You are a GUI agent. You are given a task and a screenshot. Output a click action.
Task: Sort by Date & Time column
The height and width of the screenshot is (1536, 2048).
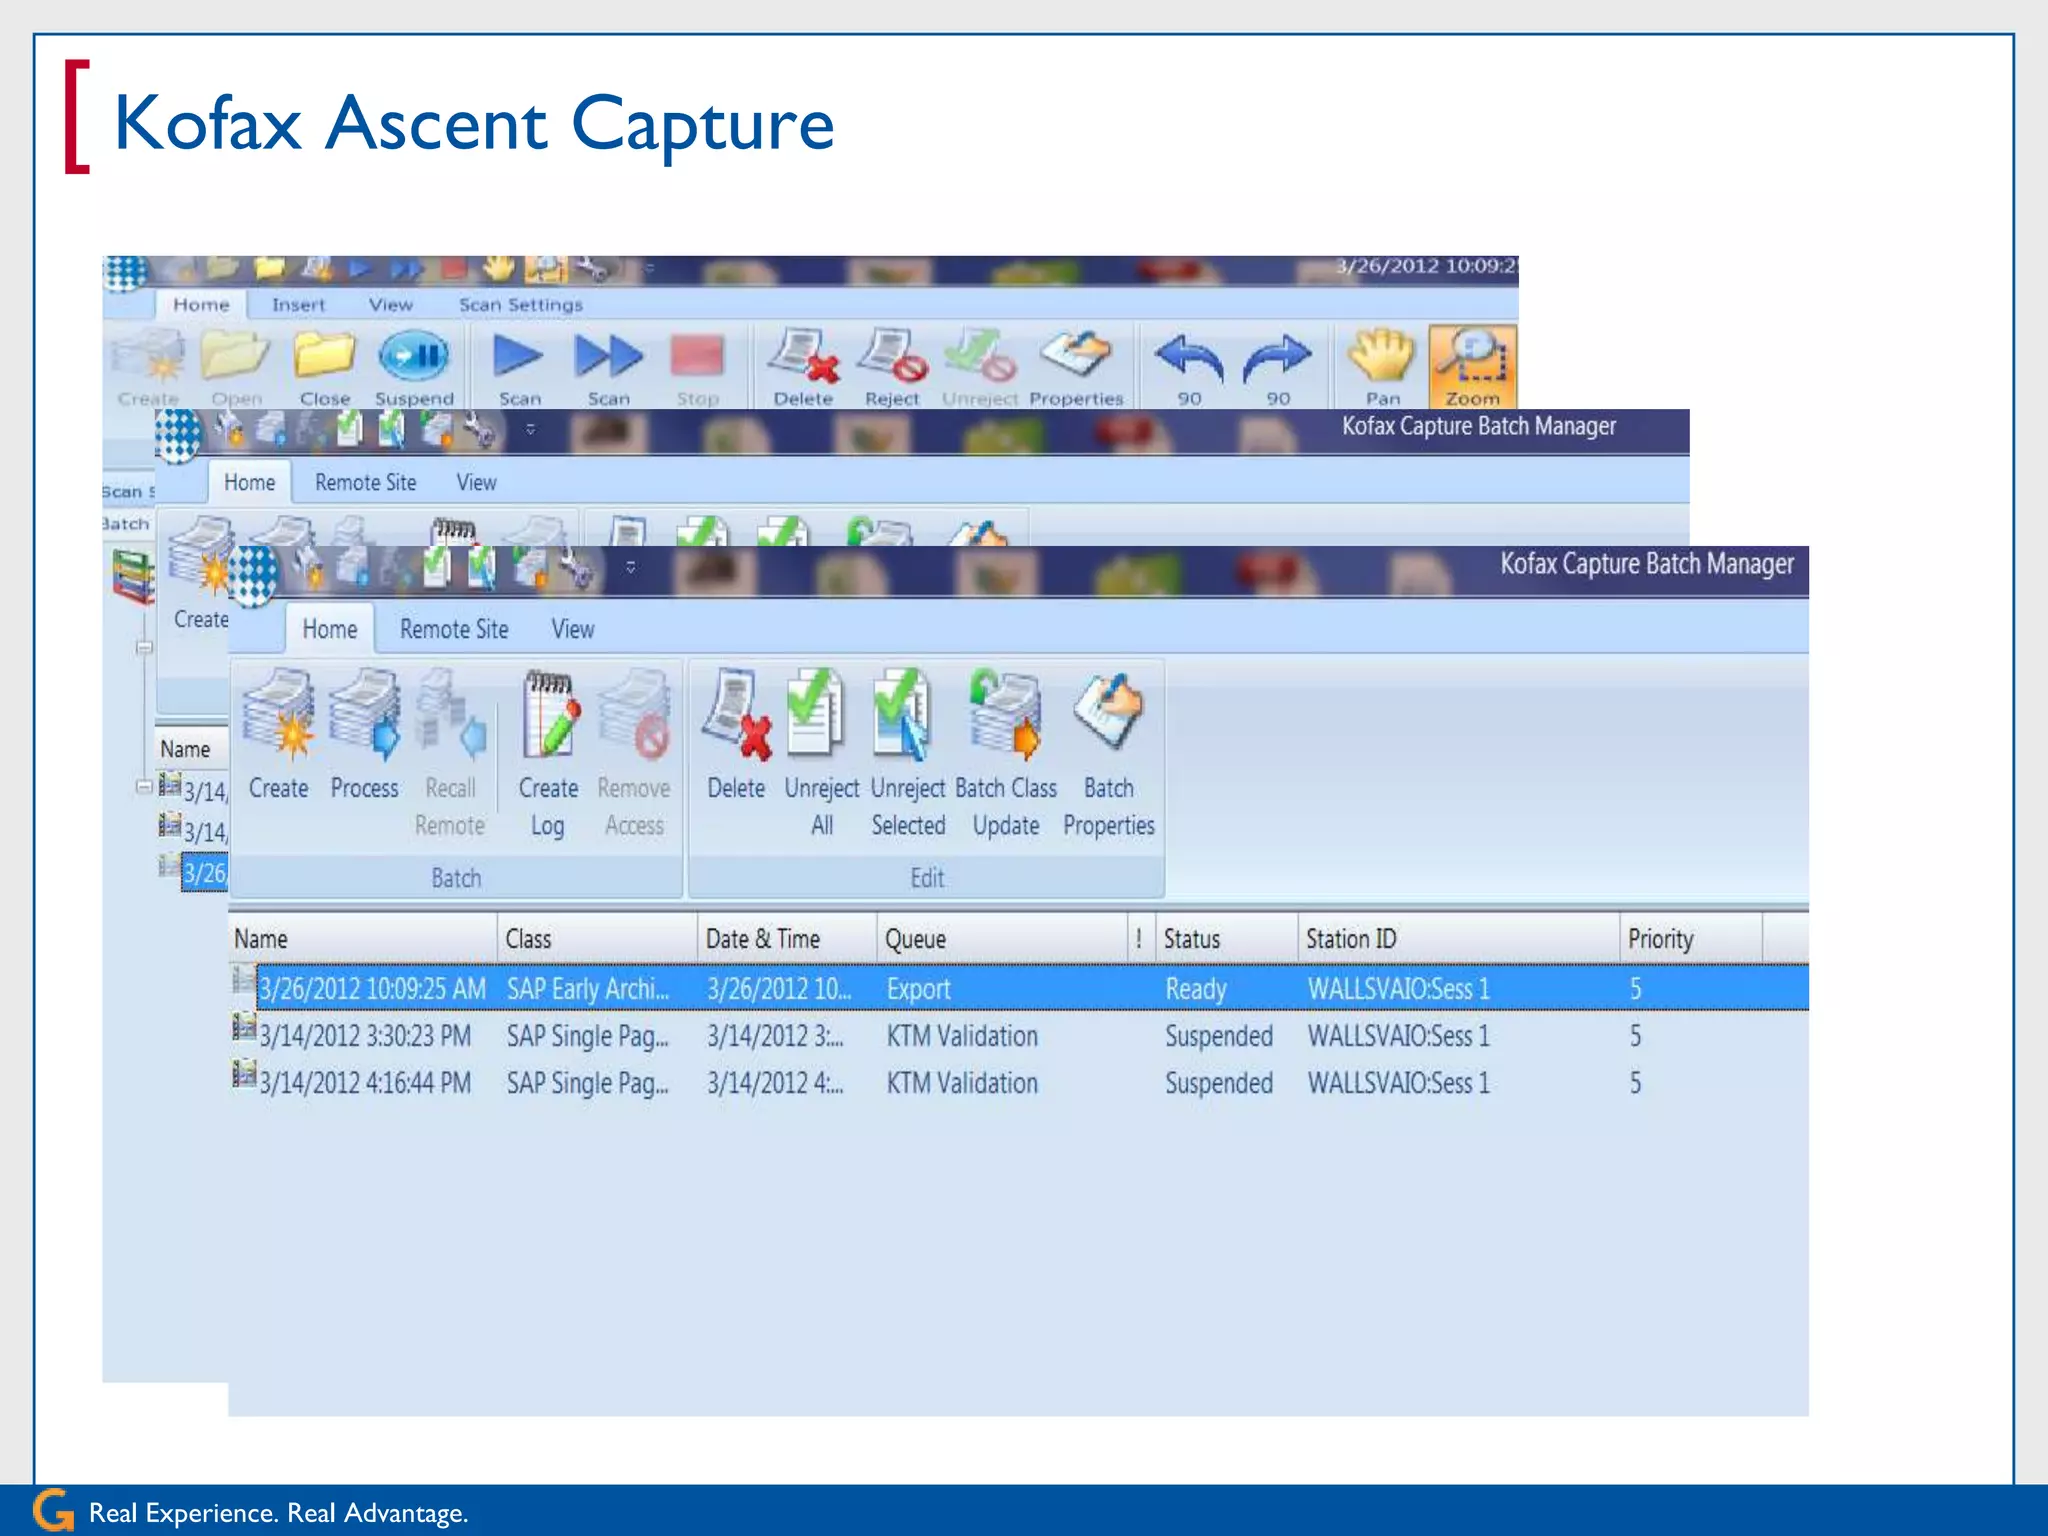pyautogui.click(x=787, y=939)
